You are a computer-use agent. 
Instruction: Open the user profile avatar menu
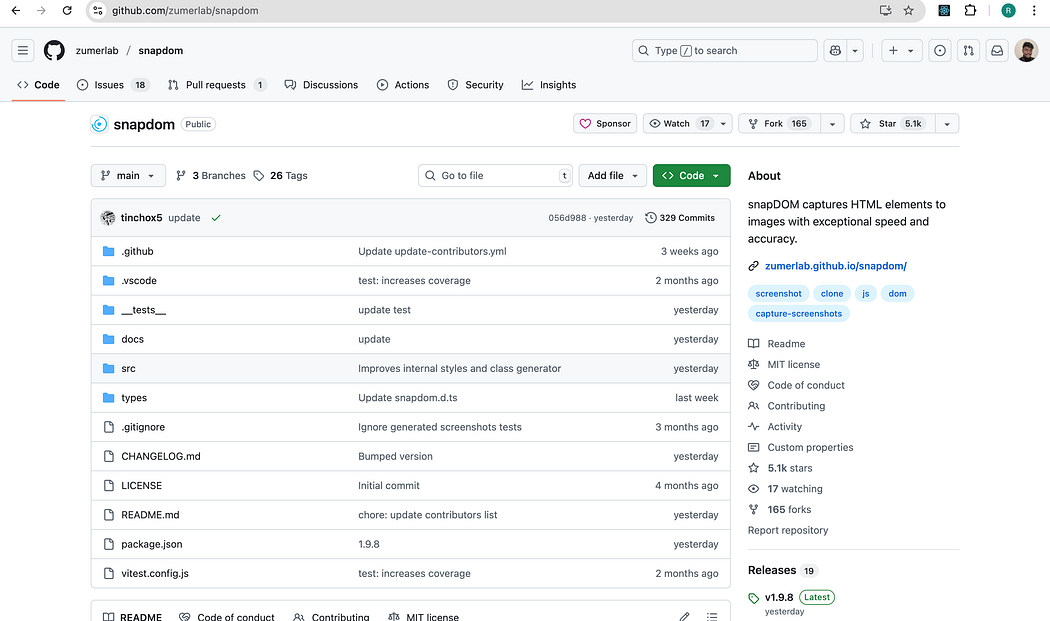coord(1026,50)
